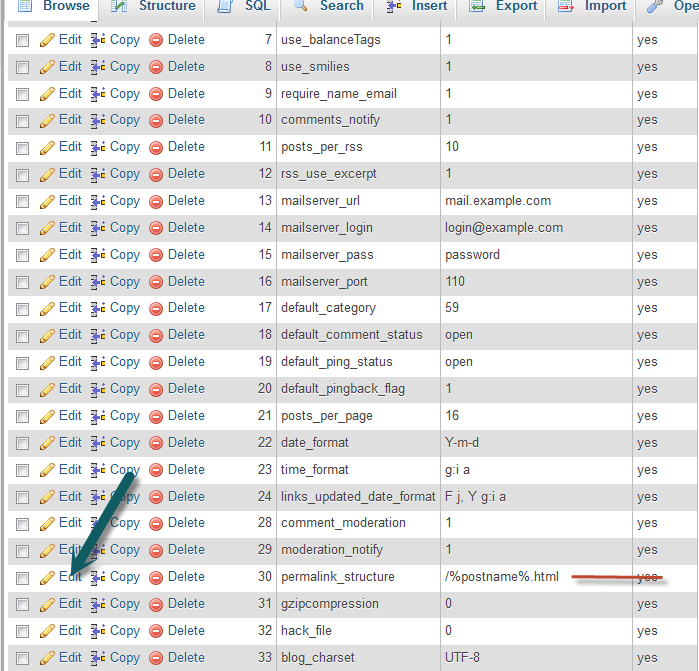Select the checkbox for mailserver_pass row
Image resolution: width=699 pixels, height=671 pixels.
coord(22,255)
